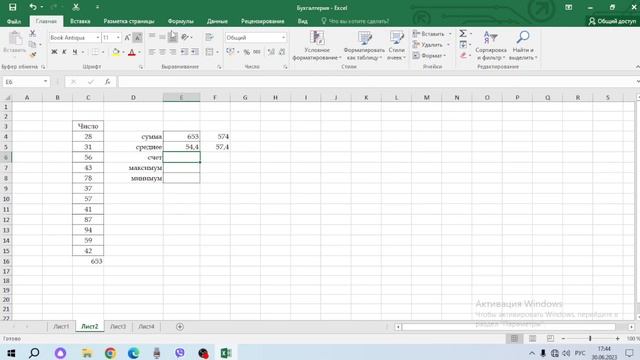The image size is (640, 360).
Task: Open the font size dropdown
Action: point(118,38)
